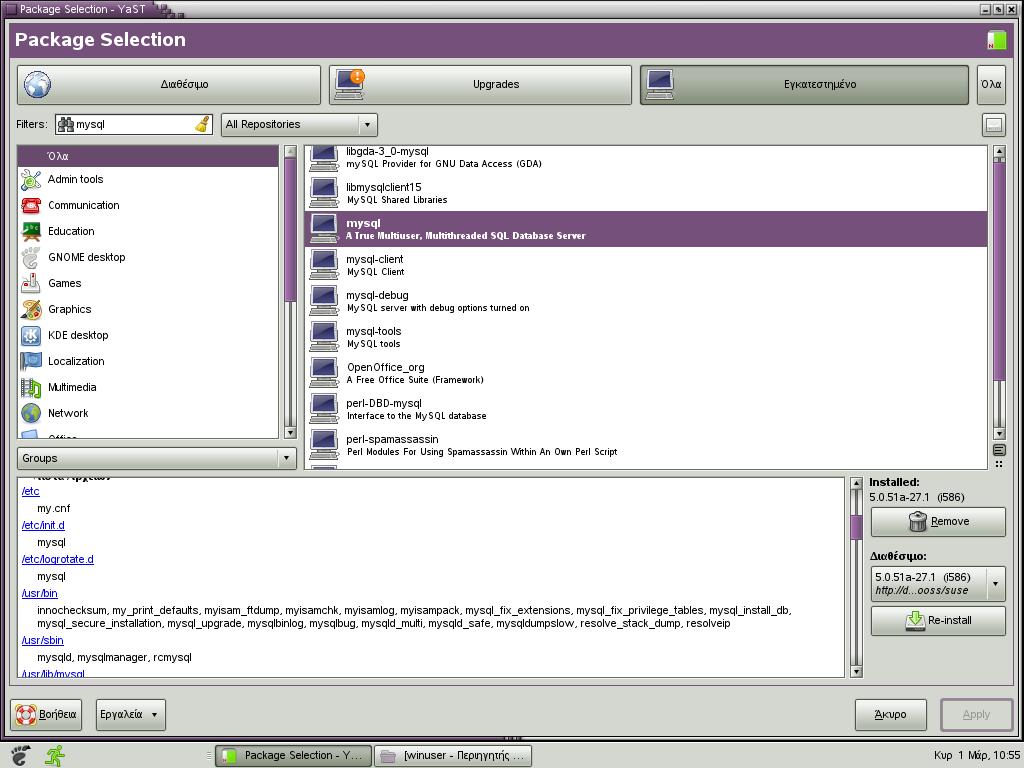
Task: Switch to the Εγκατεστημένο tab
Action: tap(805, 84)
